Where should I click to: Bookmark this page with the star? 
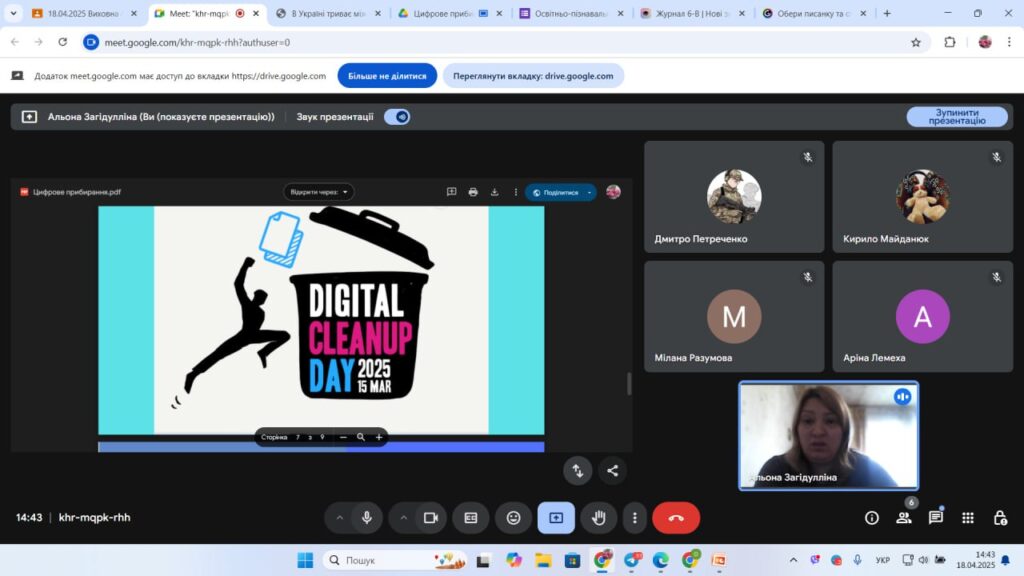click(916, 42)
